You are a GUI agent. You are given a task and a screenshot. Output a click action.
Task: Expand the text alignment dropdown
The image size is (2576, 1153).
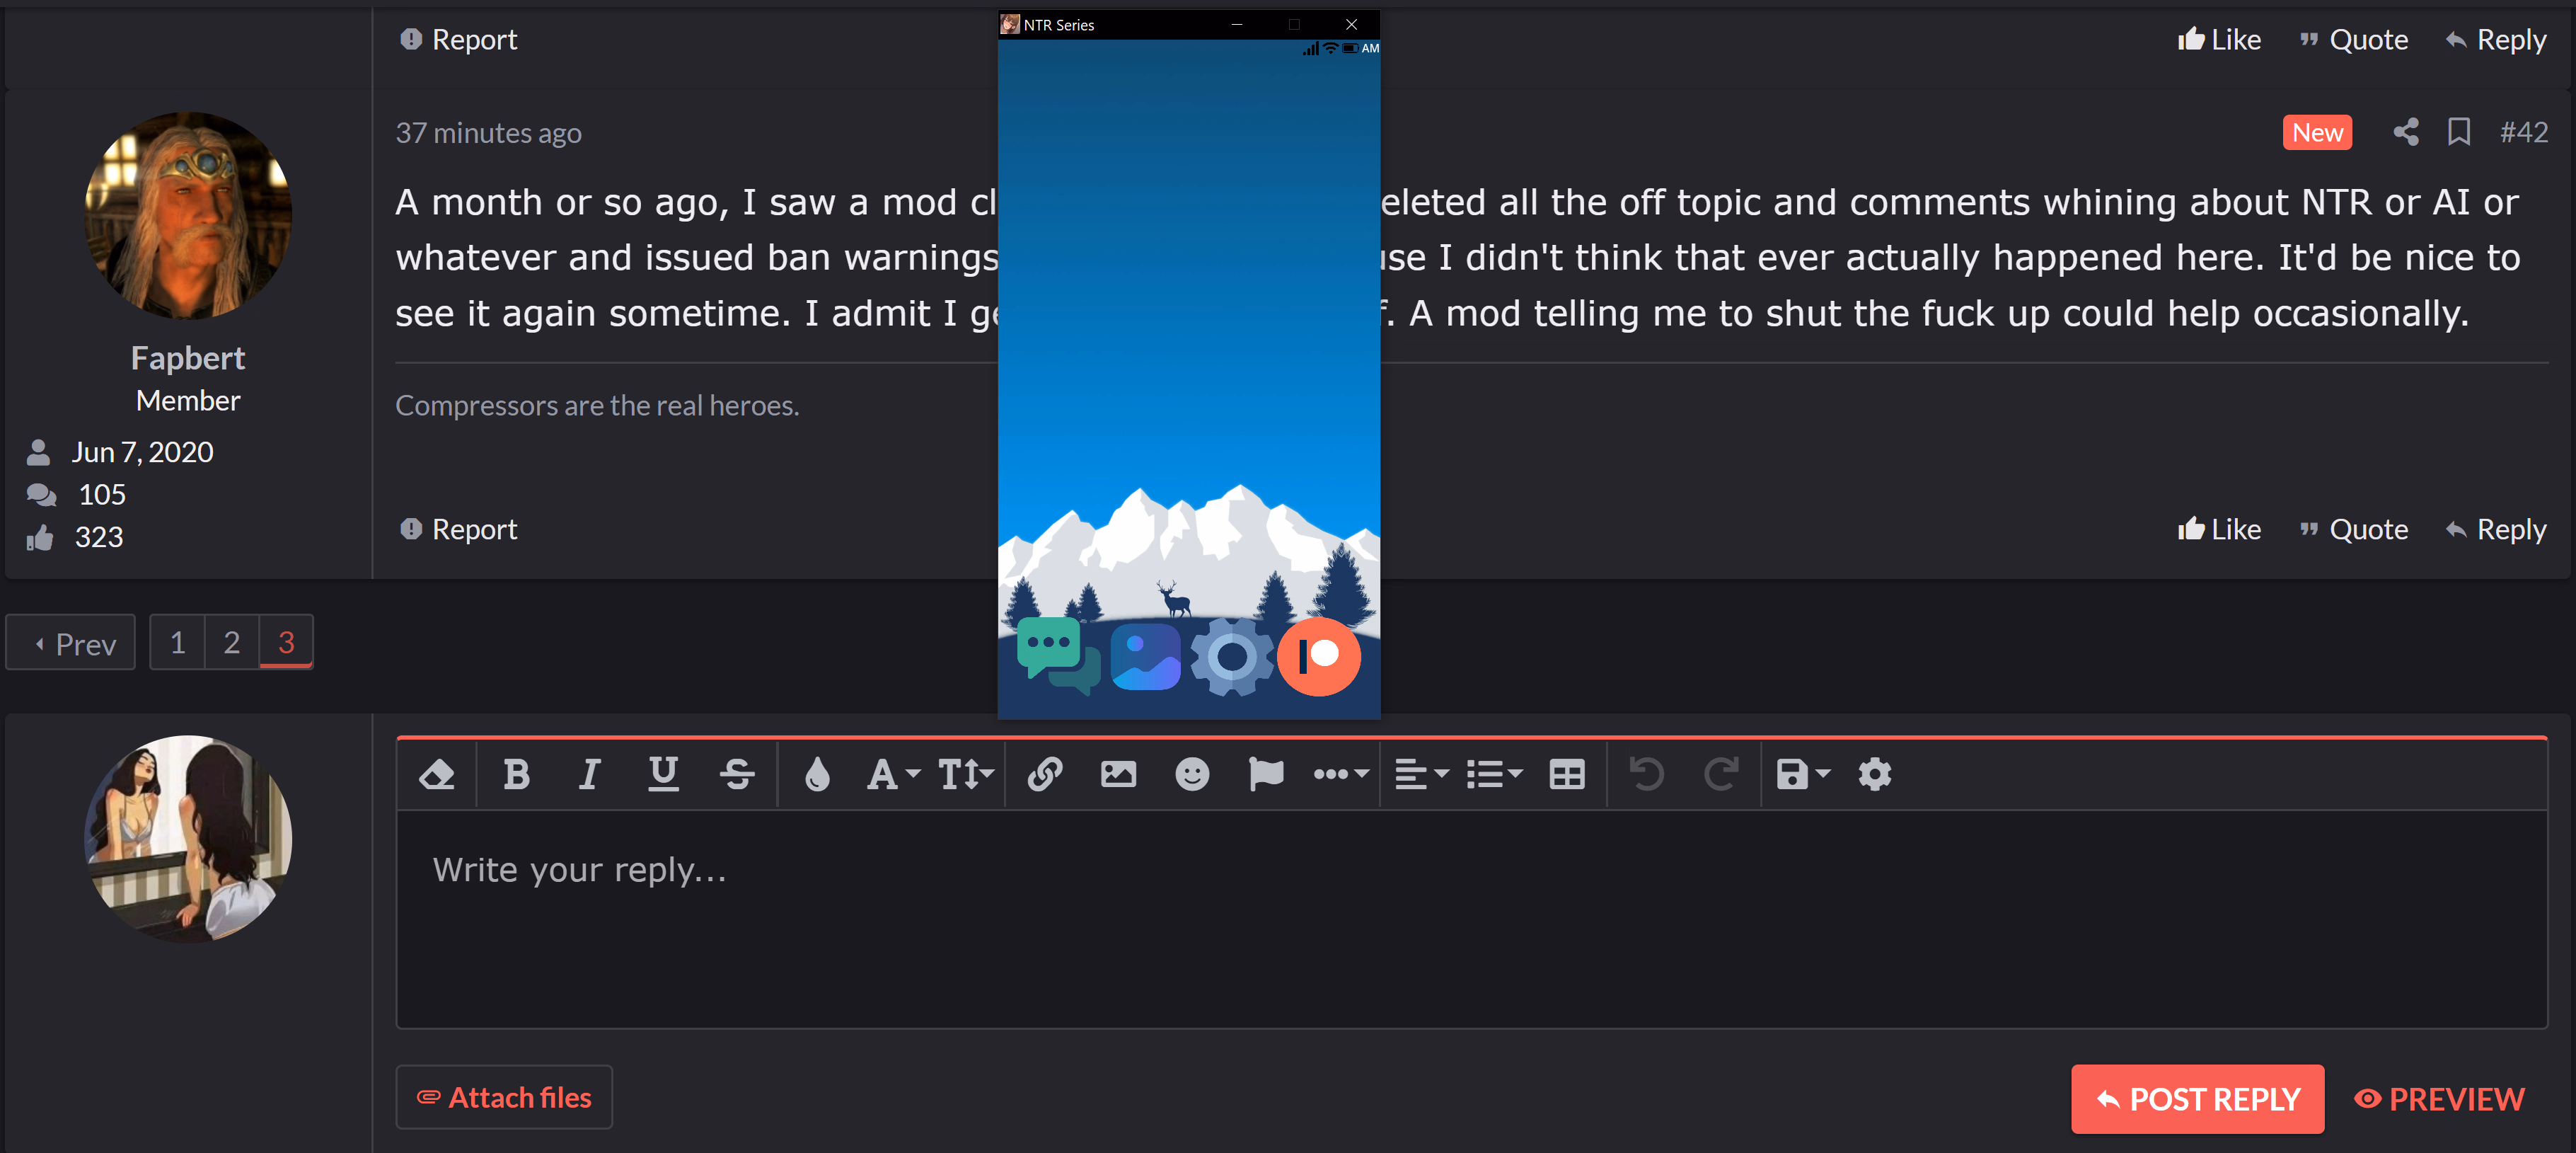[1421, 774]
